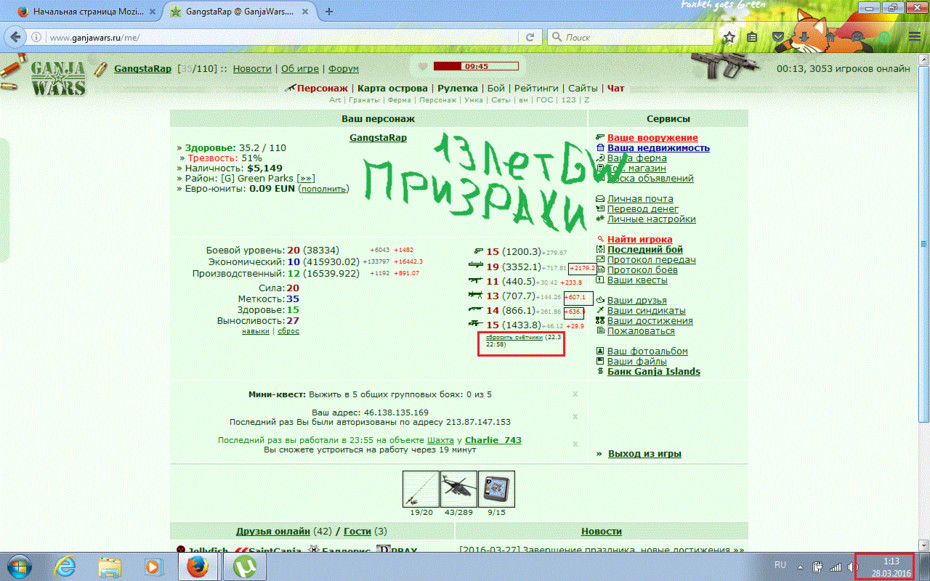Open the Форум link in header
930x581 pixels.
point(343,69)
